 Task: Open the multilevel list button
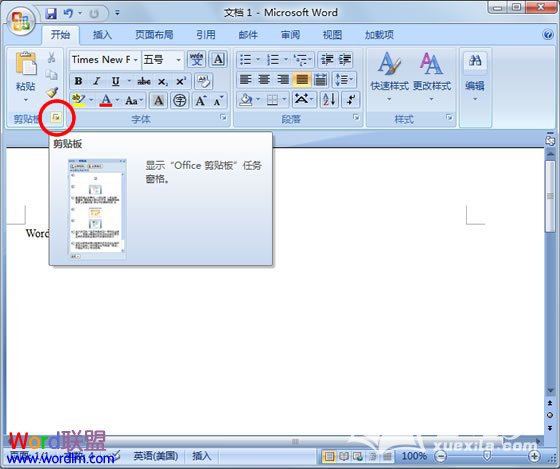[x=302, y=59]
